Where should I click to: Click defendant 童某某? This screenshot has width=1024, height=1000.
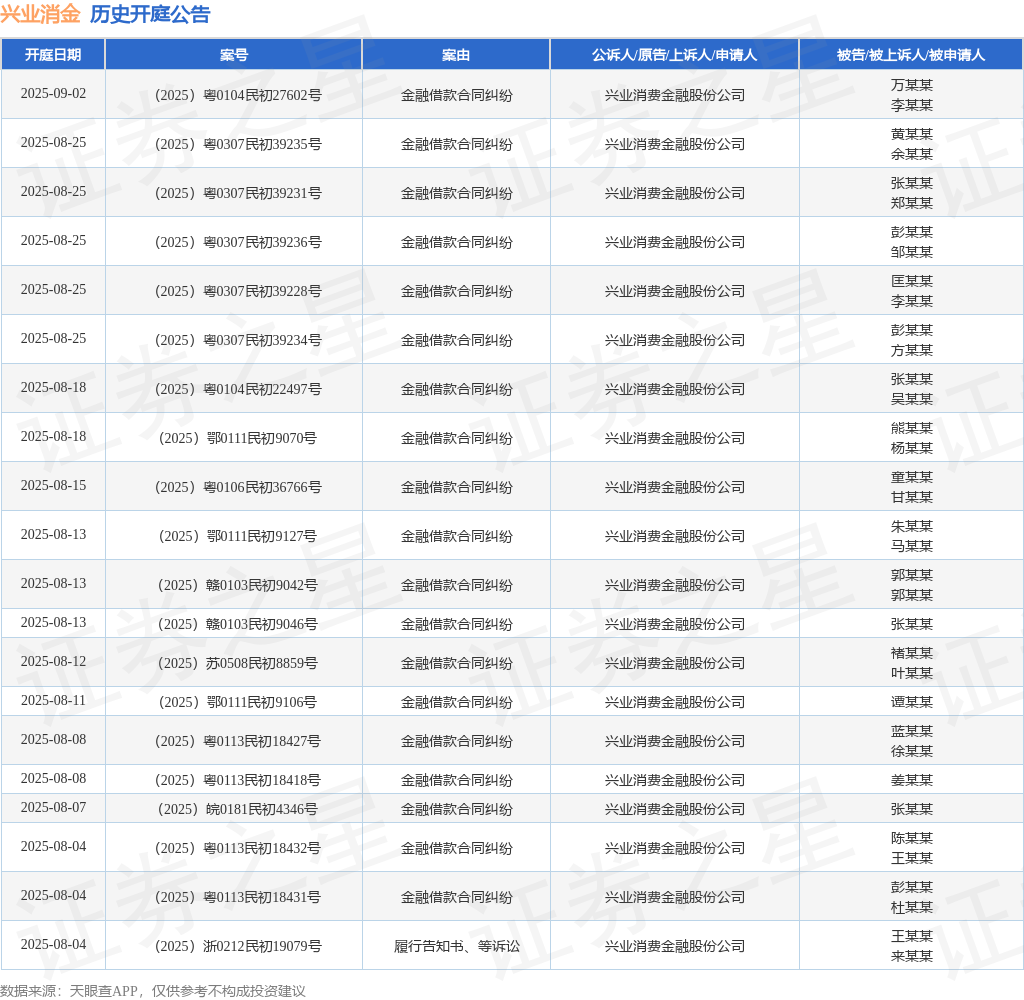point(912,477)
